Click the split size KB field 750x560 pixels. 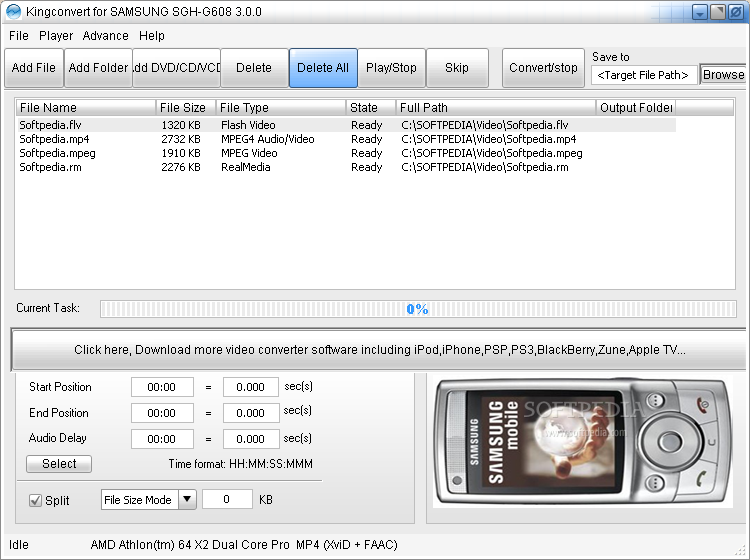pyautogui.click(x=227, y=499)
